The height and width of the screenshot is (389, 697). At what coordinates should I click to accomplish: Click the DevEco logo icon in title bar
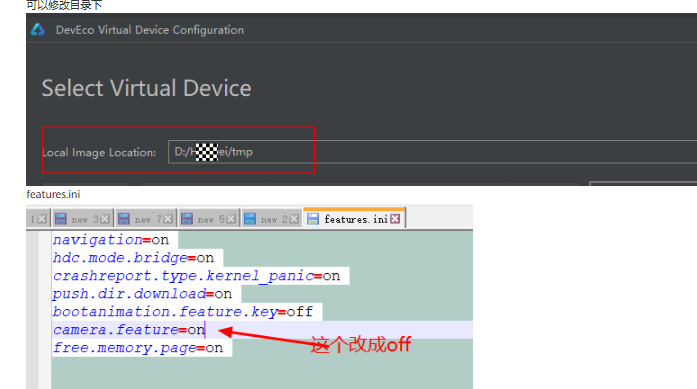(x=38, y=29)
